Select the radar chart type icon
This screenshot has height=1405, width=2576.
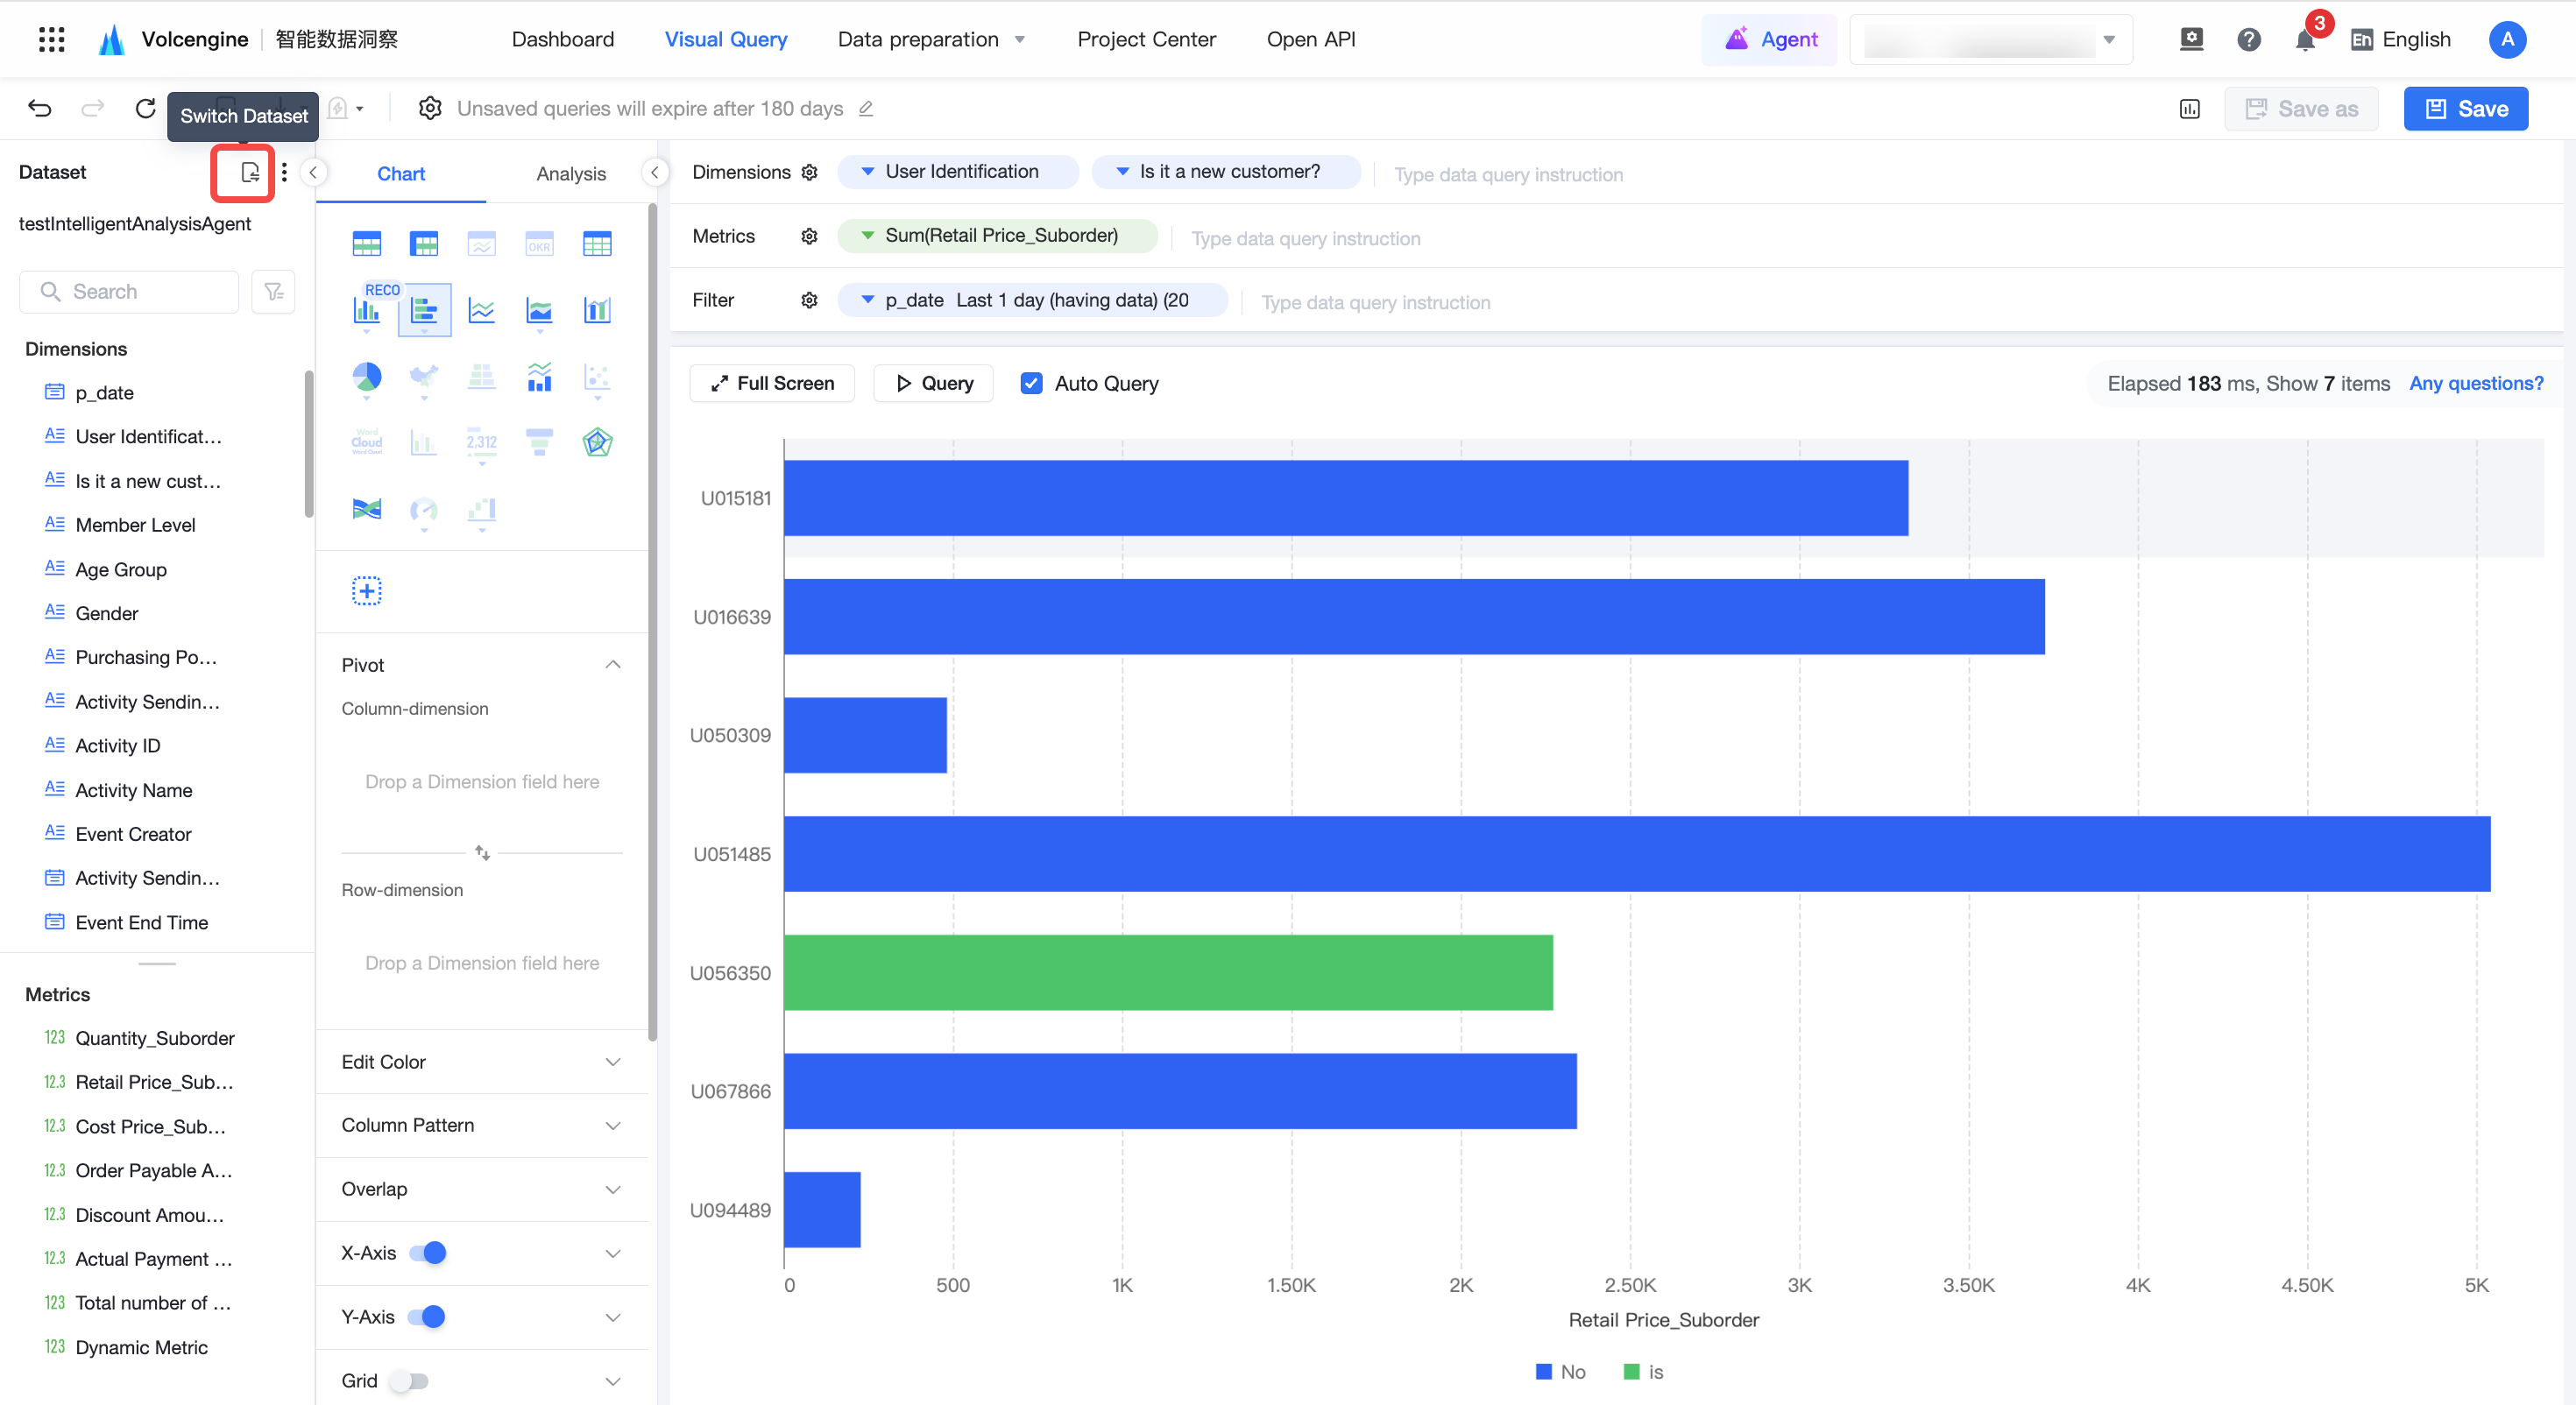[x=597, y=442]
